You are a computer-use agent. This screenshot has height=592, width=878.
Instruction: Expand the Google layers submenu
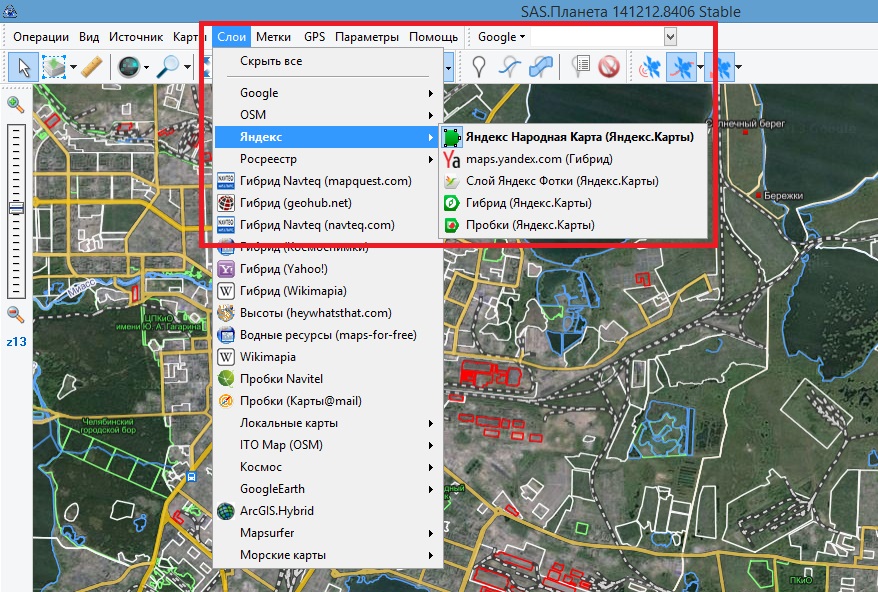(x=328, y=93)
